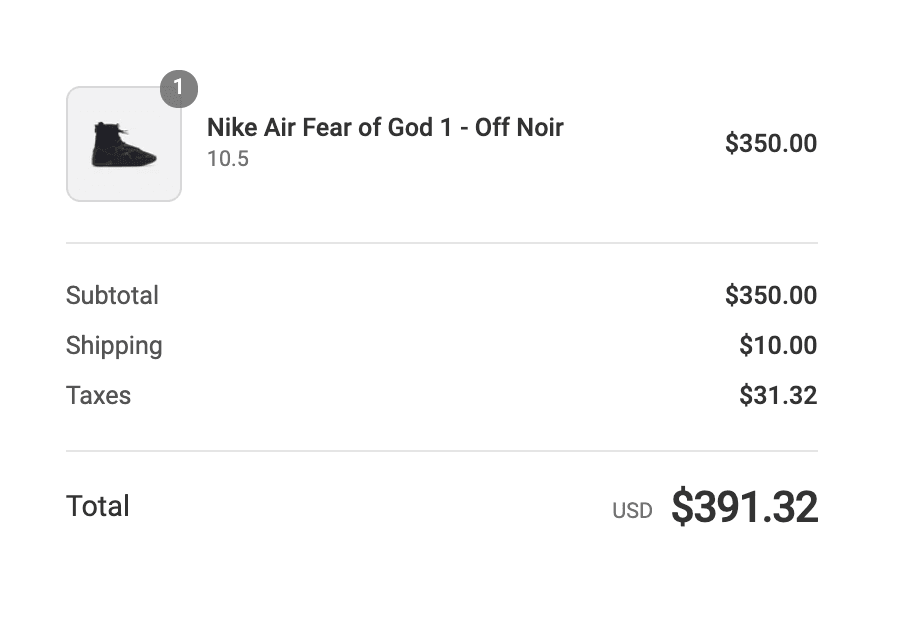Image resolution: width=918 pixels, height=636 pixels.
Task: Click the $10.00 shipping cost
Action: [x=778, y=345]
